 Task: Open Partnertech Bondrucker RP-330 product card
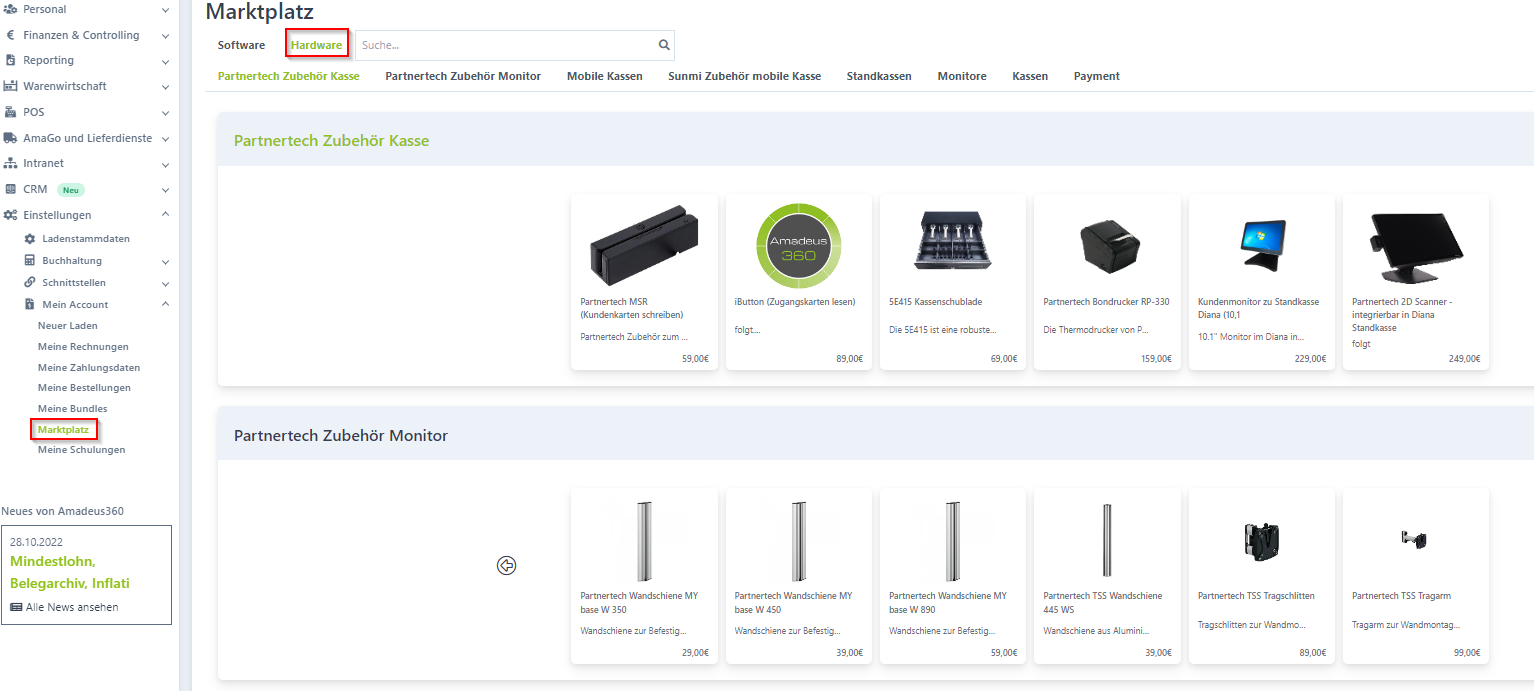click(1107, 282)
